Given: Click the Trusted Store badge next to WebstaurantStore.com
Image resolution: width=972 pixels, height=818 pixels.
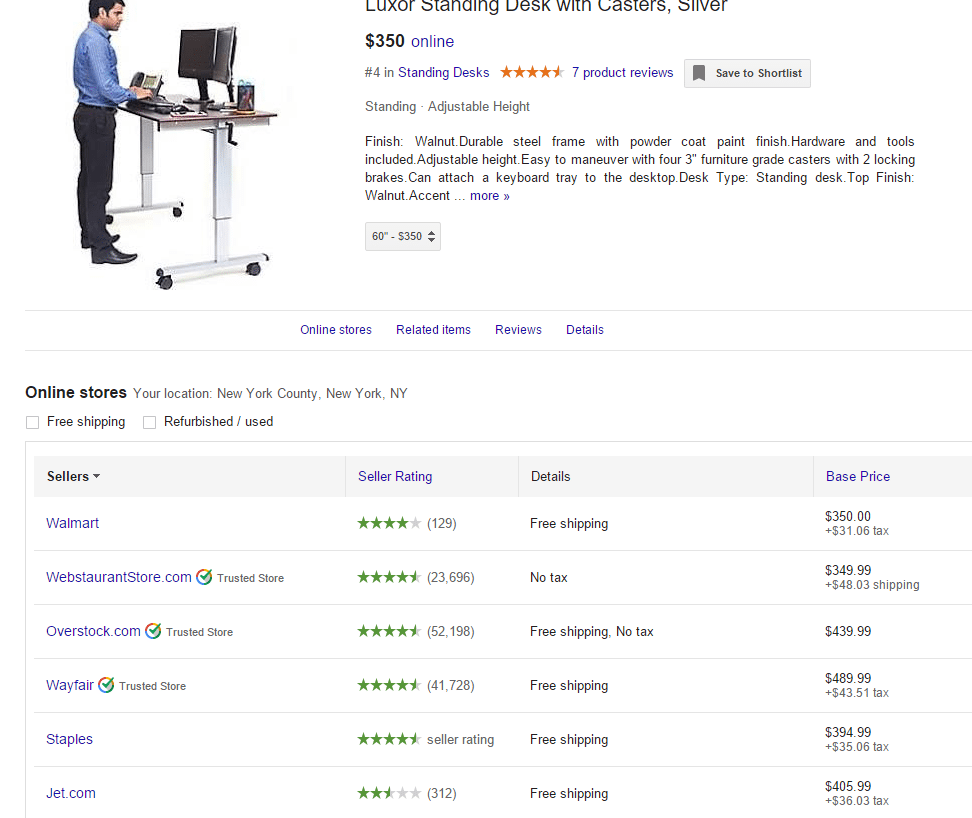Looking at the screenshot, I should (x=240, y=578).
